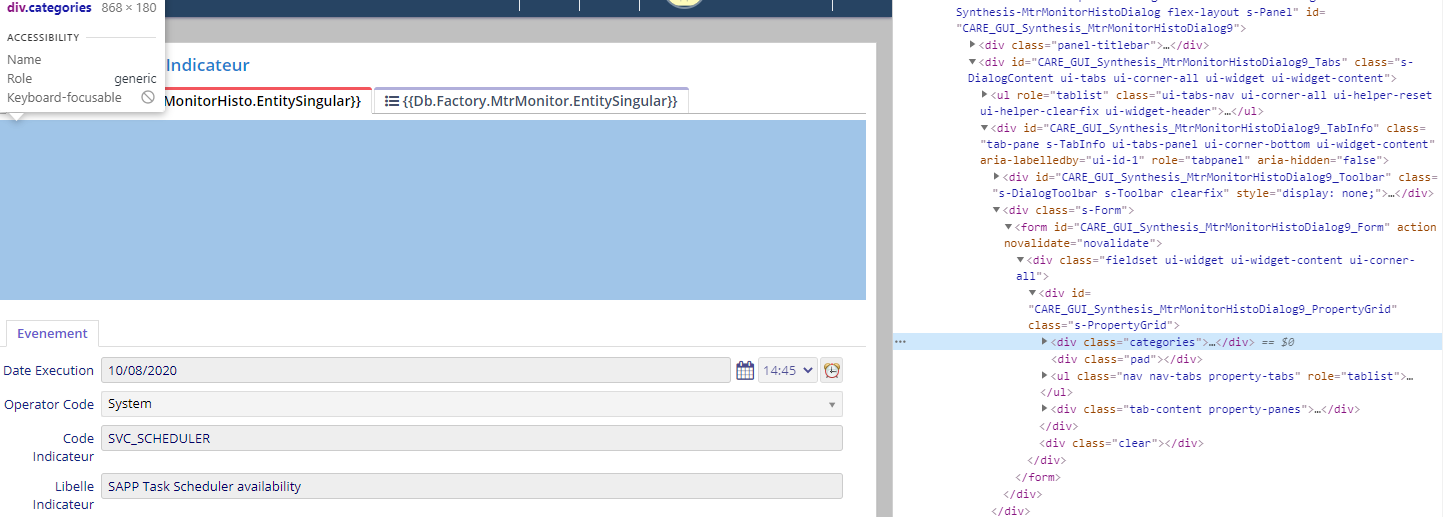Expand the ul role tablist node
Screen dimensions: 1443x517
[985, 94]
